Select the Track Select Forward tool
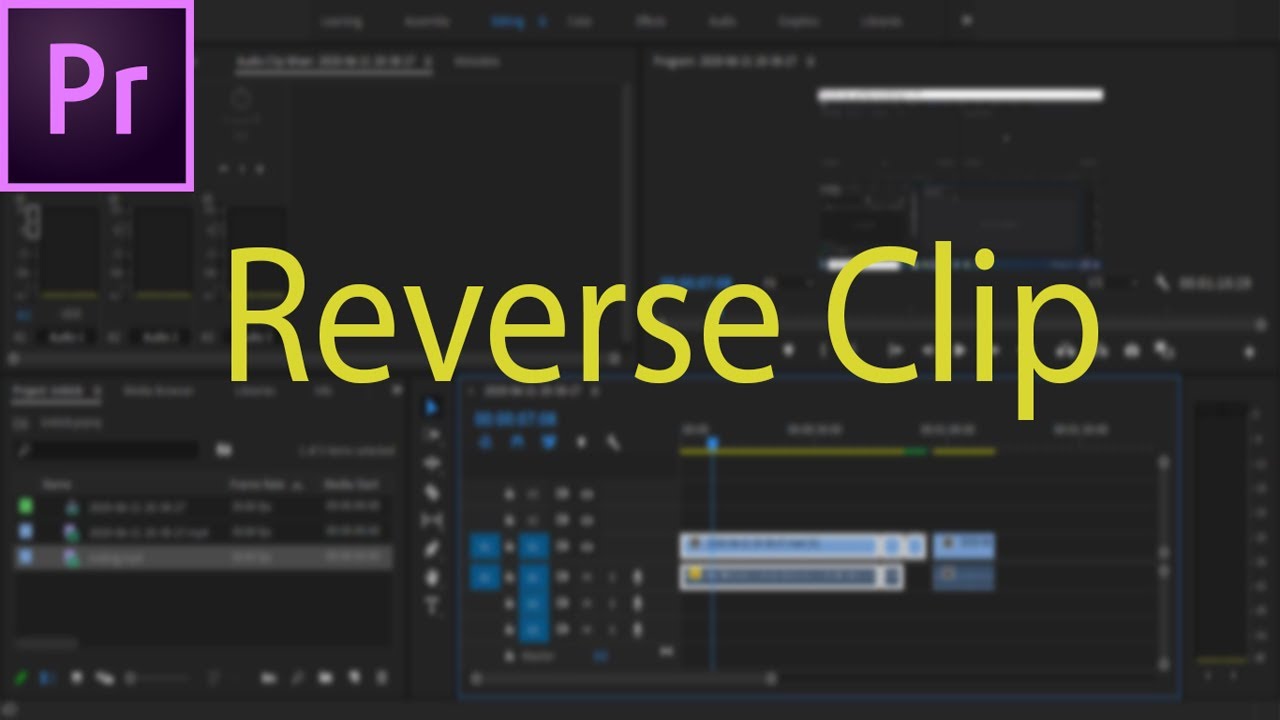 (x=432, y=435)
